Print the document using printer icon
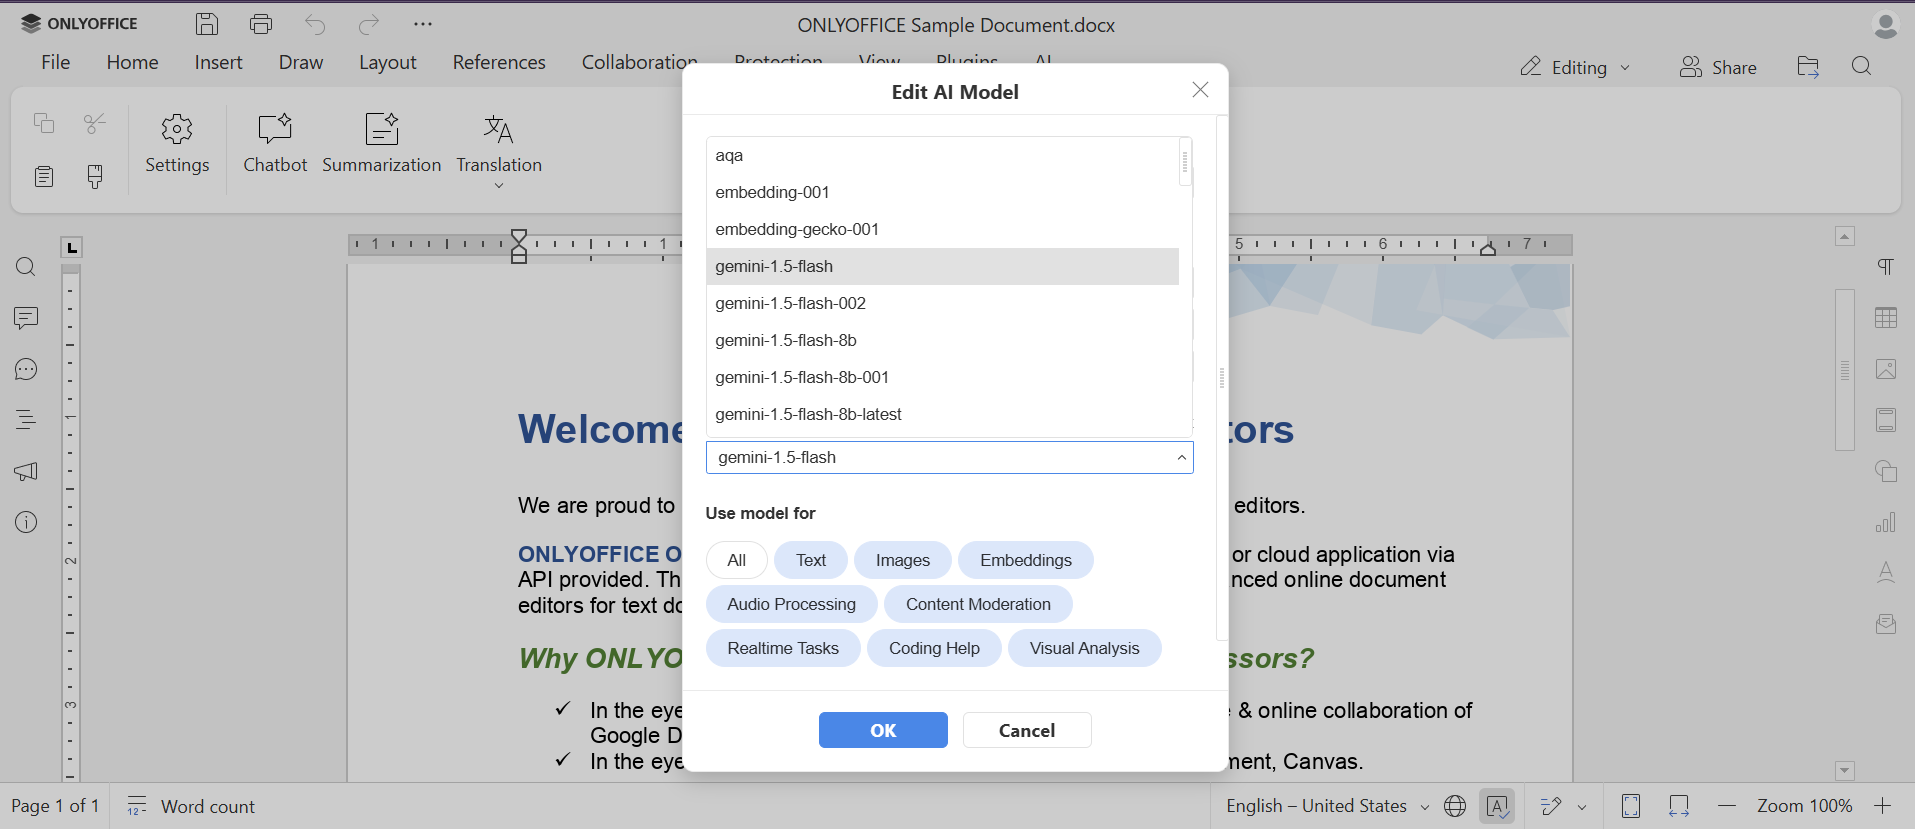 click(x=261, y=24)
